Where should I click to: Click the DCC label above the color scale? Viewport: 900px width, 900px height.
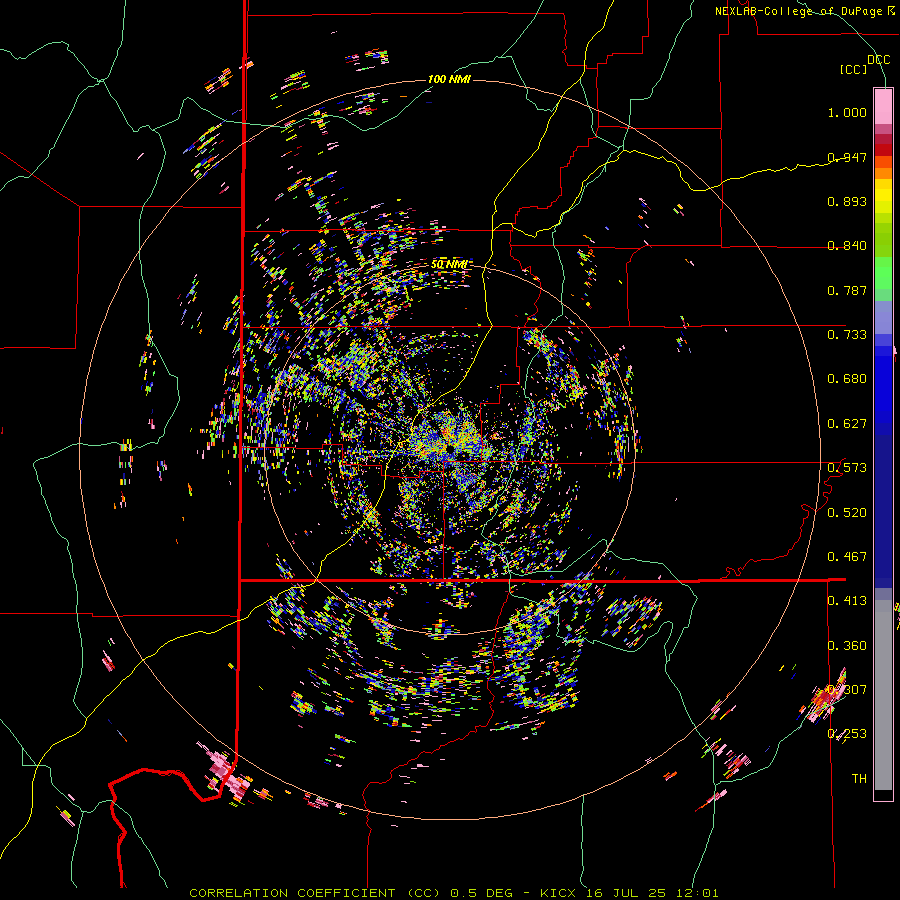[878, 59]
